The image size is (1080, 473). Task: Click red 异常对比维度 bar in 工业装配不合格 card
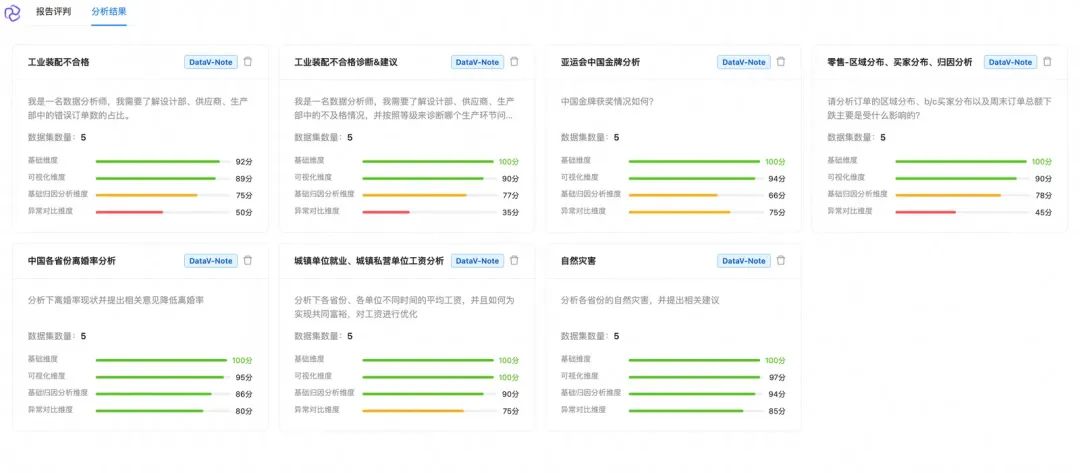129,212
